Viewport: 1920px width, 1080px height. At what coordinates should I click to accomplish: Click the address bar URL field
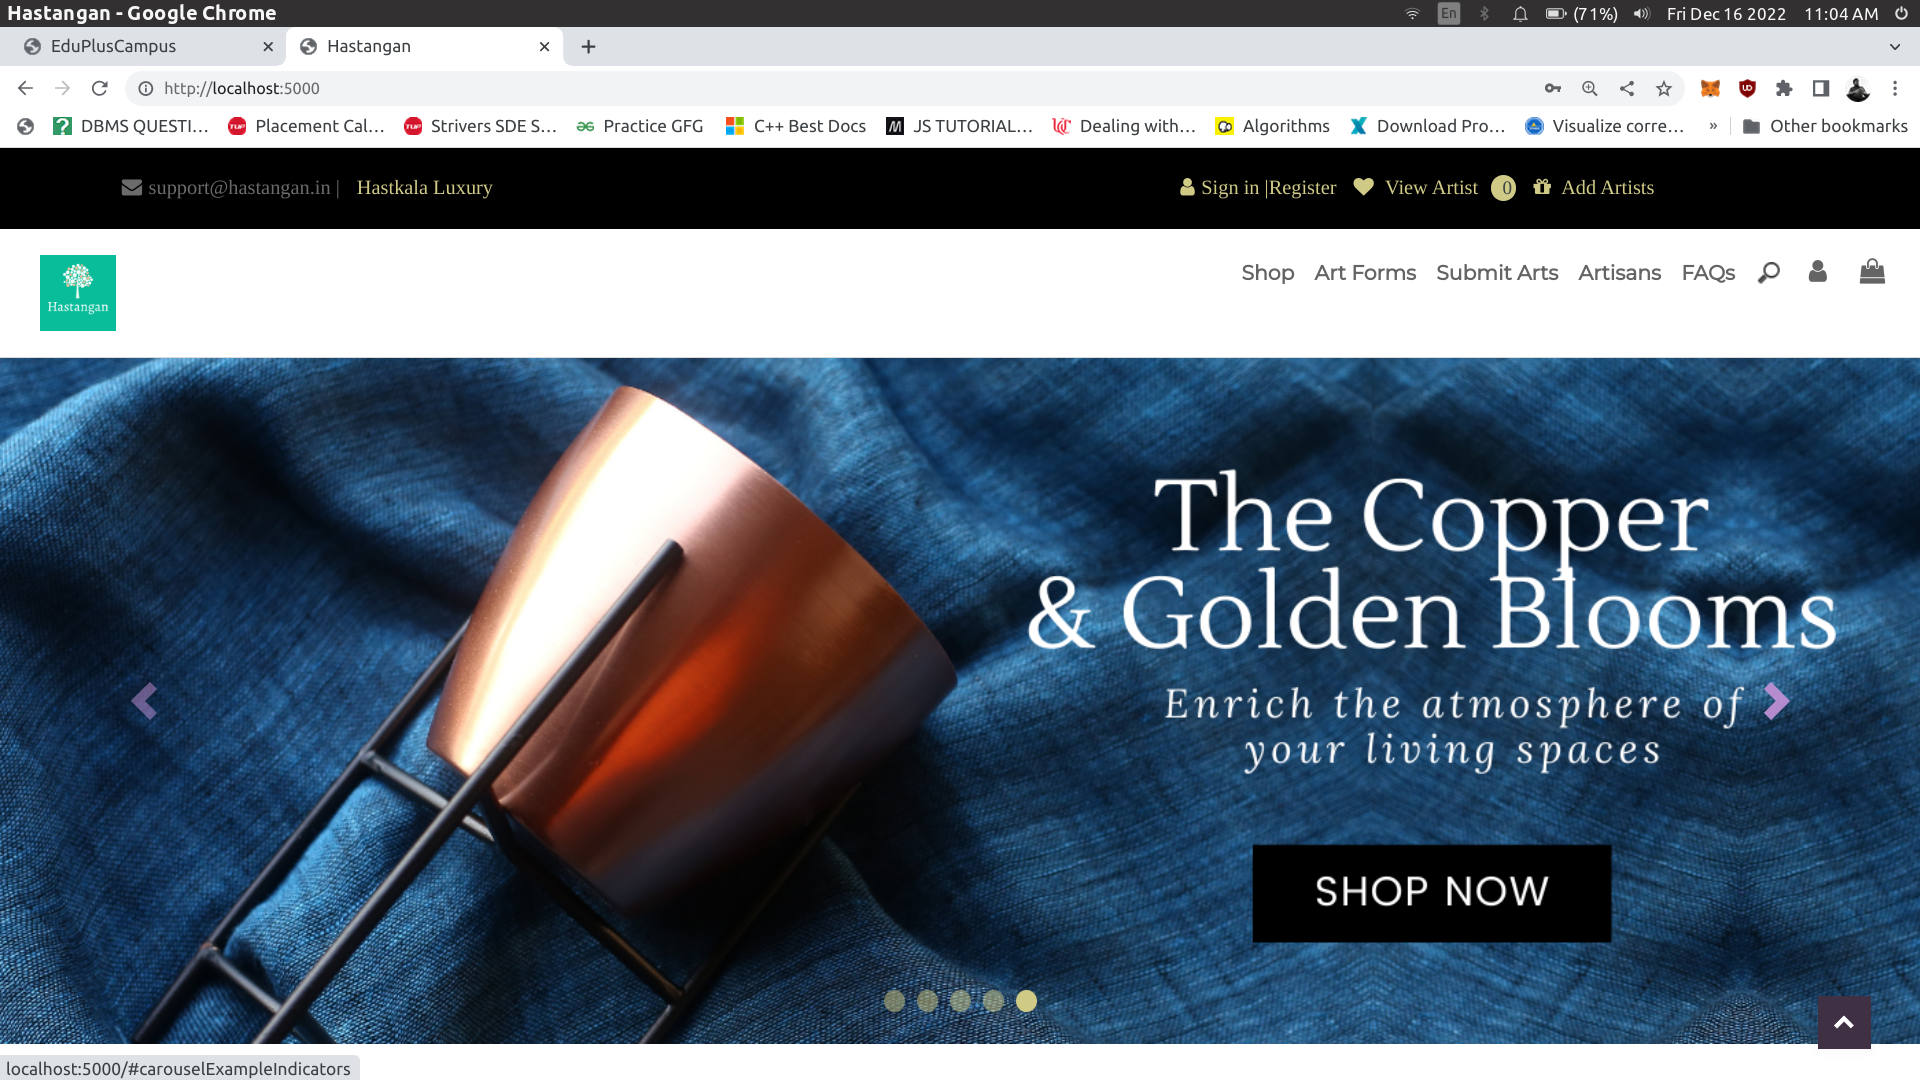(x=830, y=88)
